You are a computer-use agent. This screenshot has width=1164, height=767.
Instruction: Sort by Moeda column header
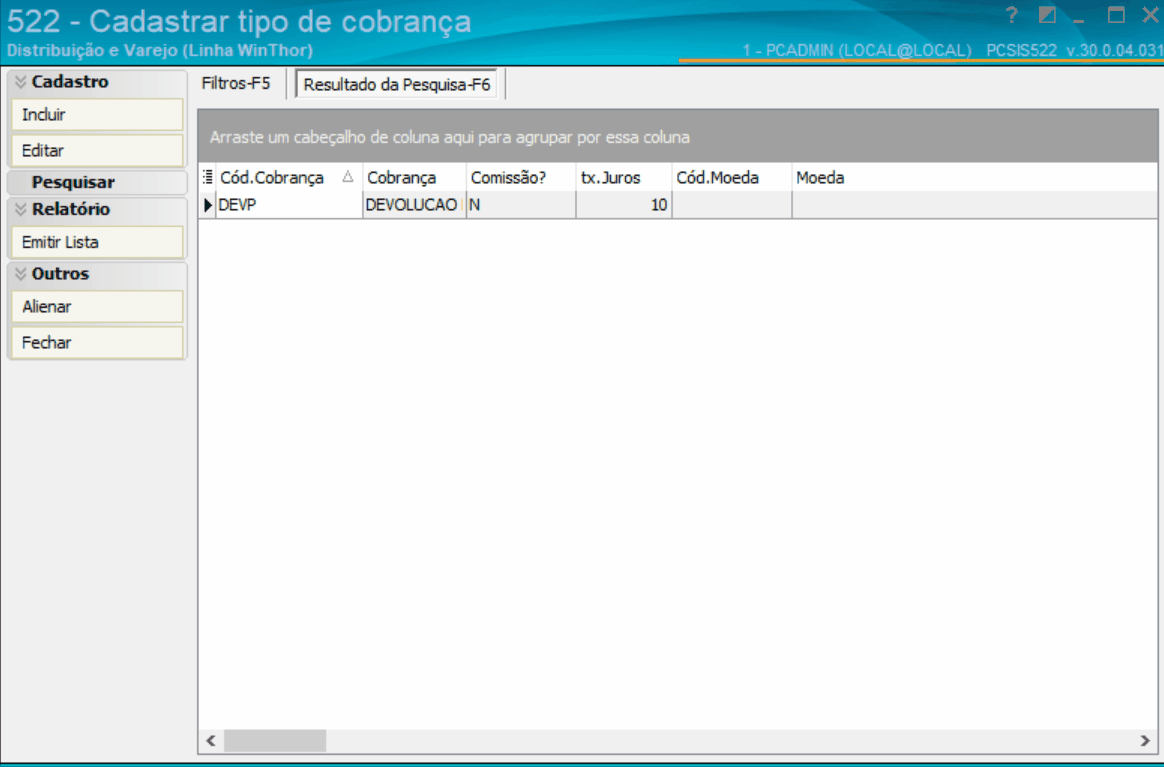[974, 177]
